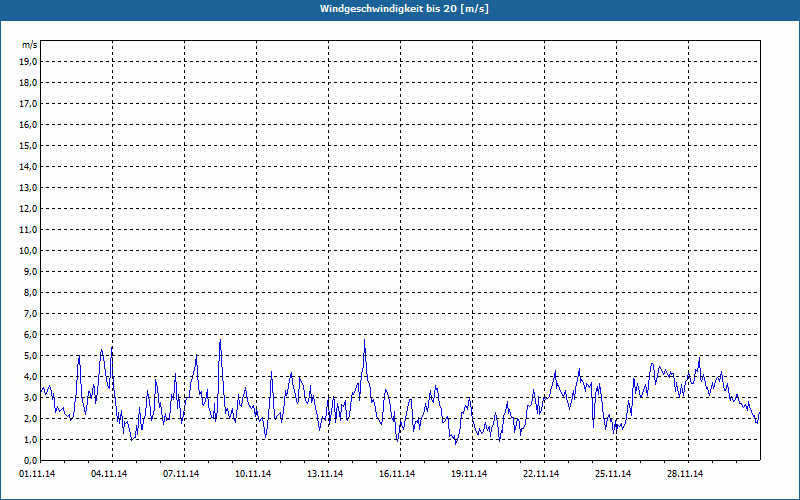Select the 19.11.14 date label
The image size is (800, 500).
[x=471, y=474]
